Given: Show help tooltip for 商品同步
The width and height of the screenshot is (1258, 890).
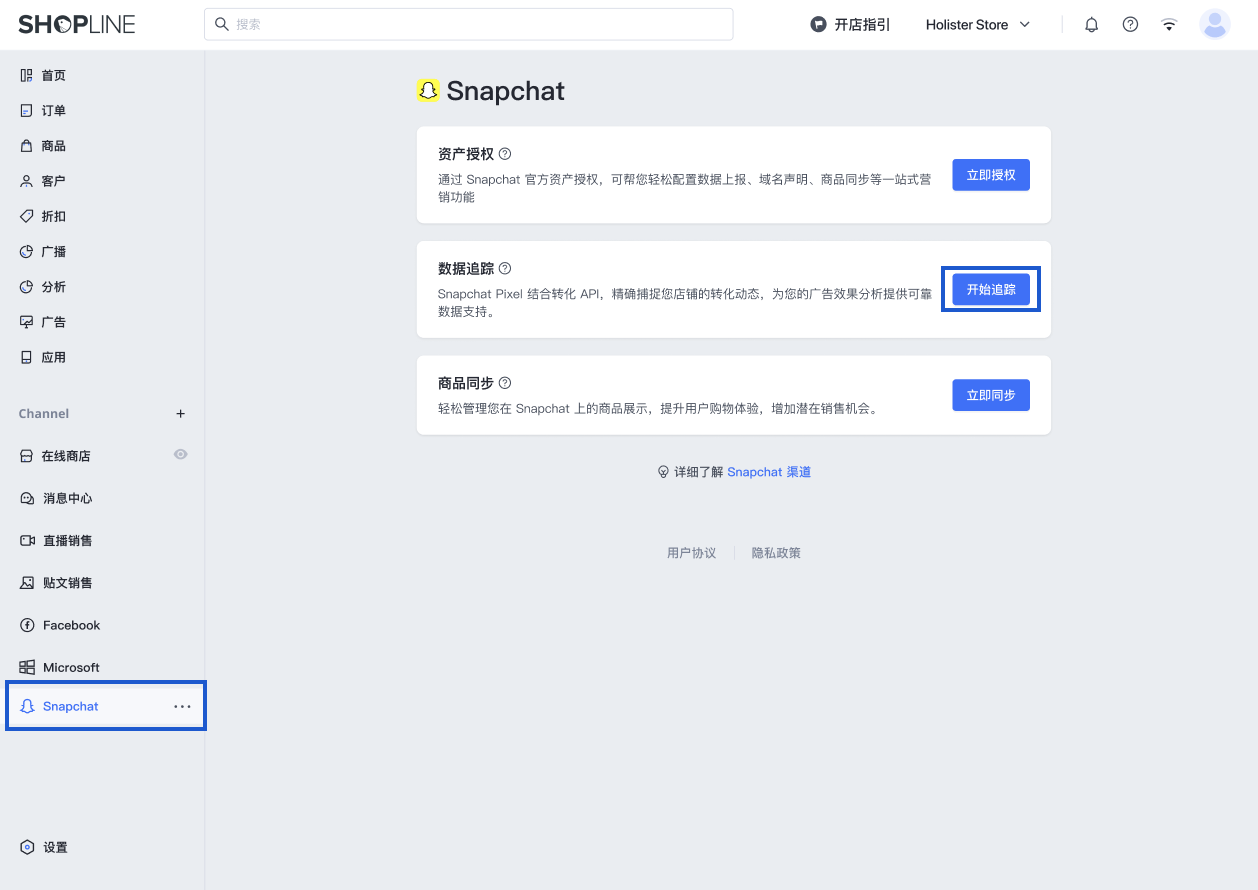Looking at the screenshot, I should [x=505, y=383].
